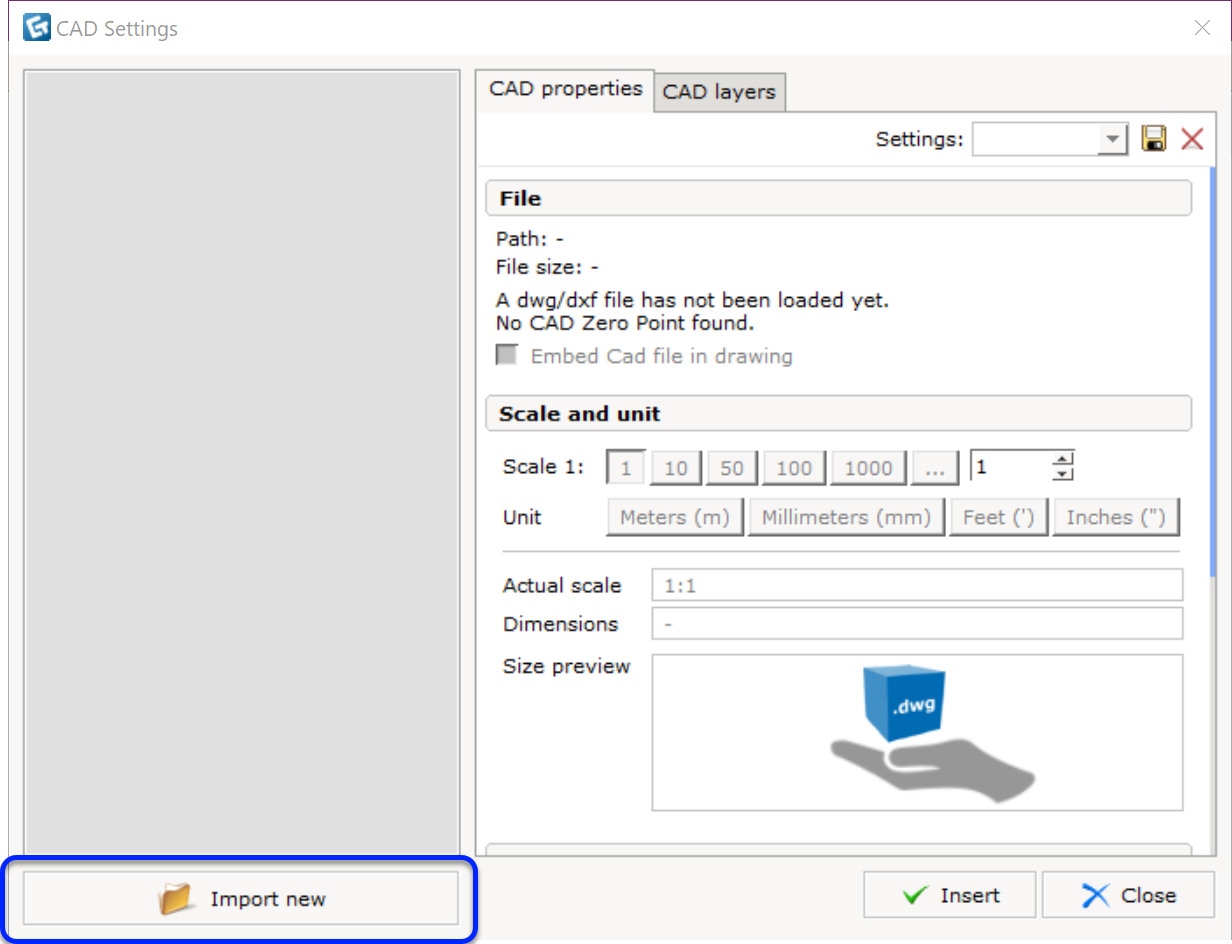Save current settings using the floppy disk icon
The image size is (1232, 944).
pos(1154,139)
